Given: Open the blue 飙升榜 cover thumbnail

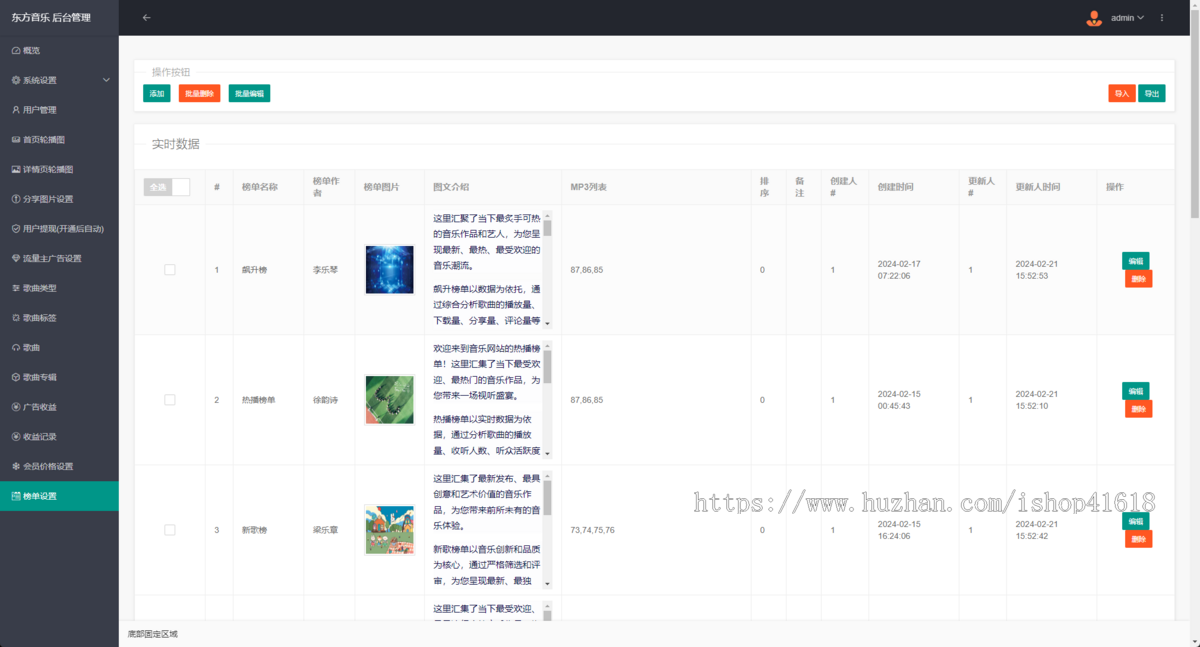Looking at the screenshot, I should click(390, 270).
